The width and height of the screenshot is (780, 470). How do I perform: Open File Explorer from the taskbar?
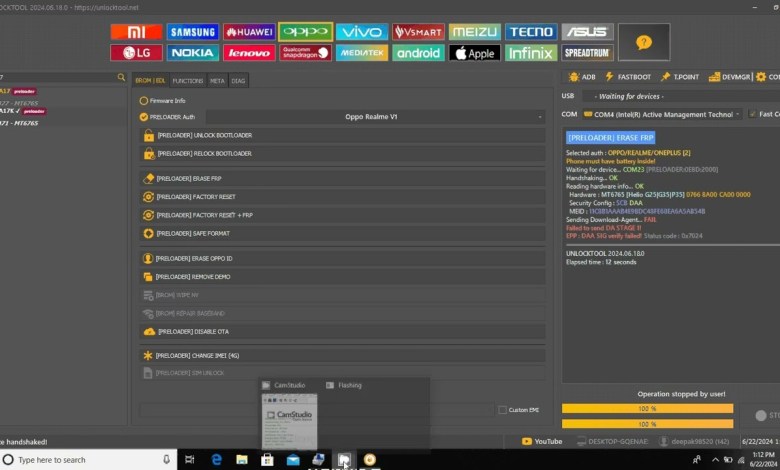[x=242, y=460]
